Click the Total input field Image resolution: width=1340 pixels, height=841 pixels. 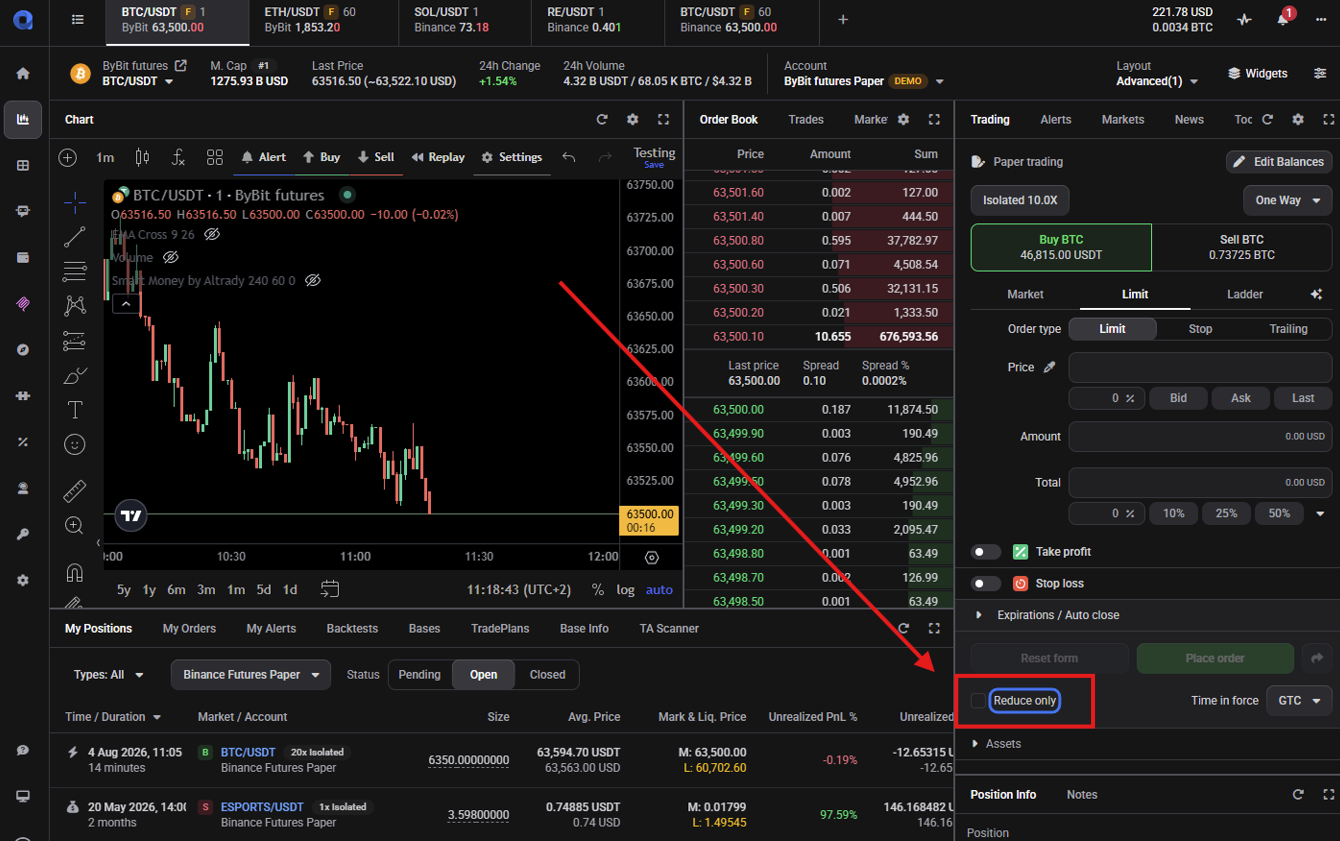1200,483
